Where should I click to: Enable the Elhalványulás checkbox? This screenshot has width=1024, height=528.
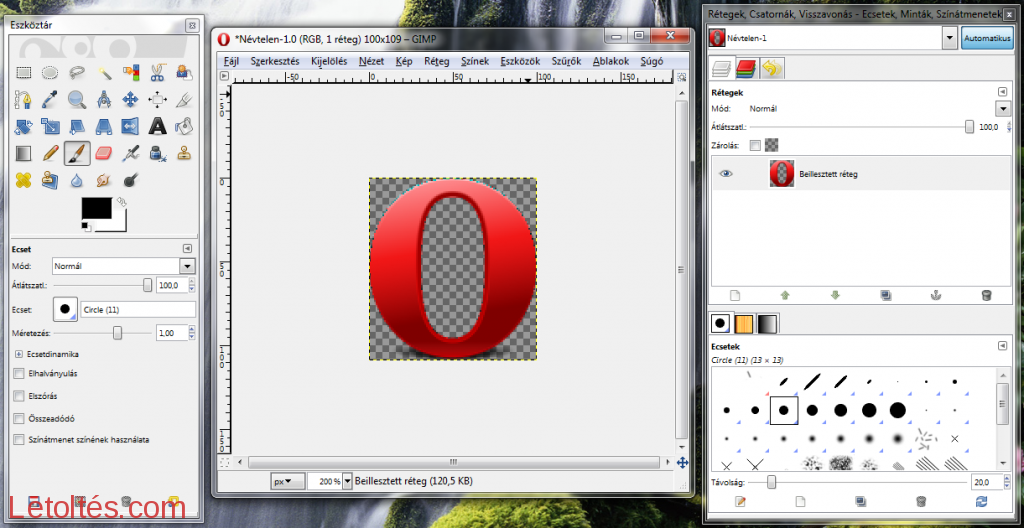click(x=19, y=374)
